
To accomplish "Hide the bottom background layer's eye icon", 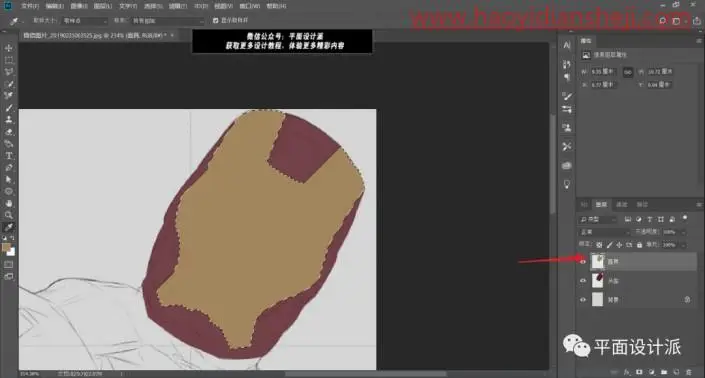I will (583, 300).
